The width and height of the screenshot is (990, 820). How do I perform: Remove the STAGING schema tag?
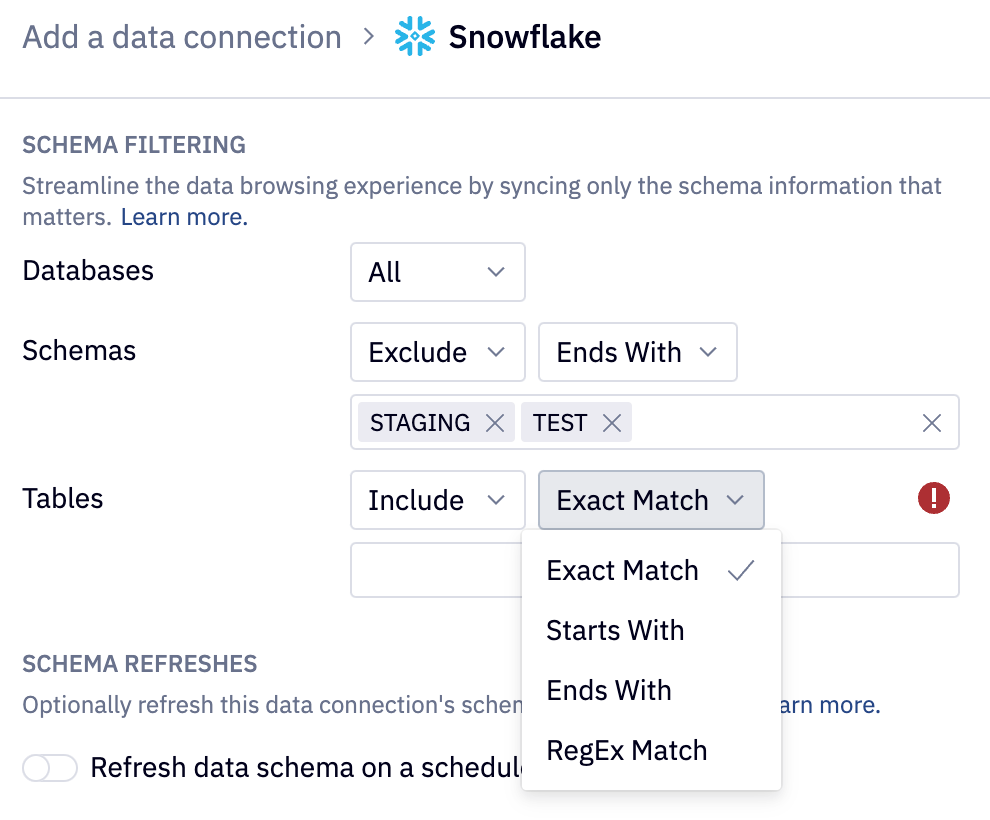(494, 423)
